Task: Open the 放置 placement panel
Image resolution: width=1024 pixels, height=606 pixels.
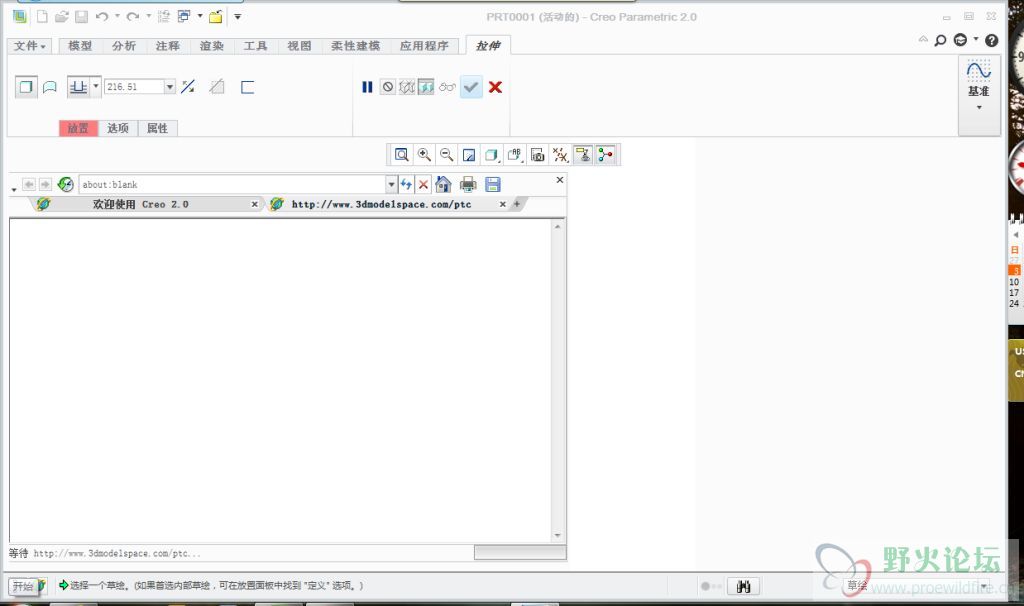Action: (x=78, y=128)
